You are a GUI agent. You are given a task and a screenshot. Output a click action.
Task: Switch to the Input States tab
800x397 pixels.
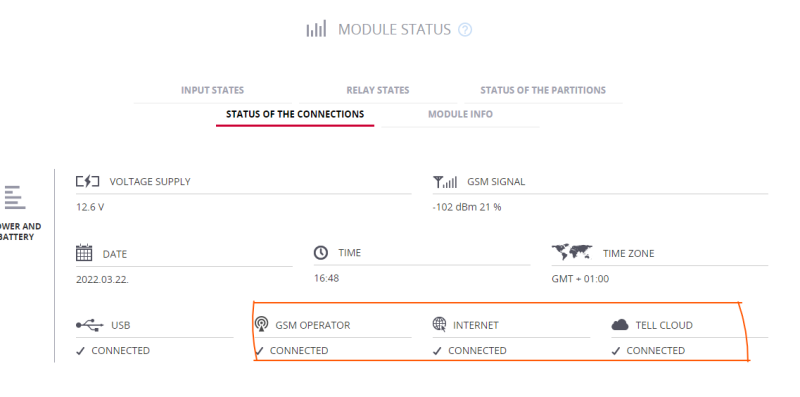[212, 90]
